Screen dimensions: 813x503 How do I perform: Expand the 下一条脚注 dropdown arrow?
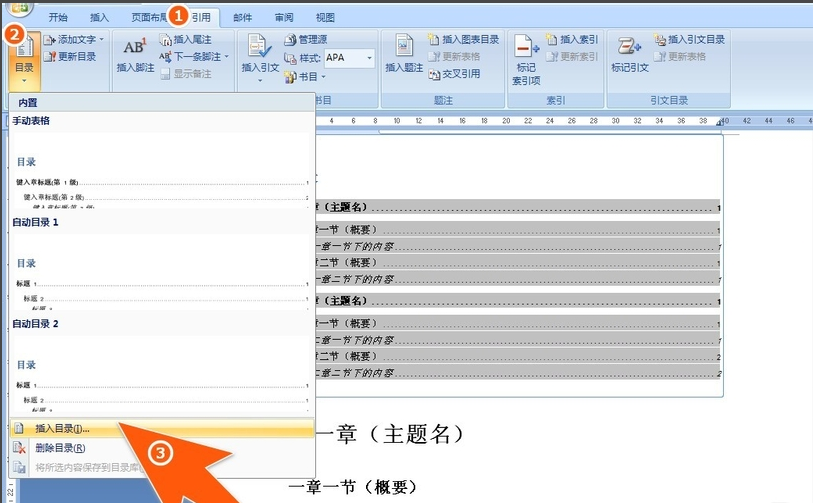(227, 57)
